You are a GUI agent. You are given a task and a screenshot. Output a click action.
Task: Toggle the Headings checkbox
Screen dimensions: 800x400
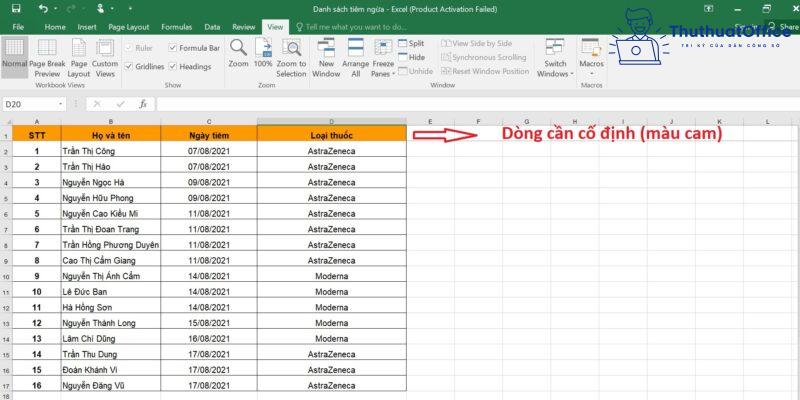pyautogui.click(x=173, y=66)
